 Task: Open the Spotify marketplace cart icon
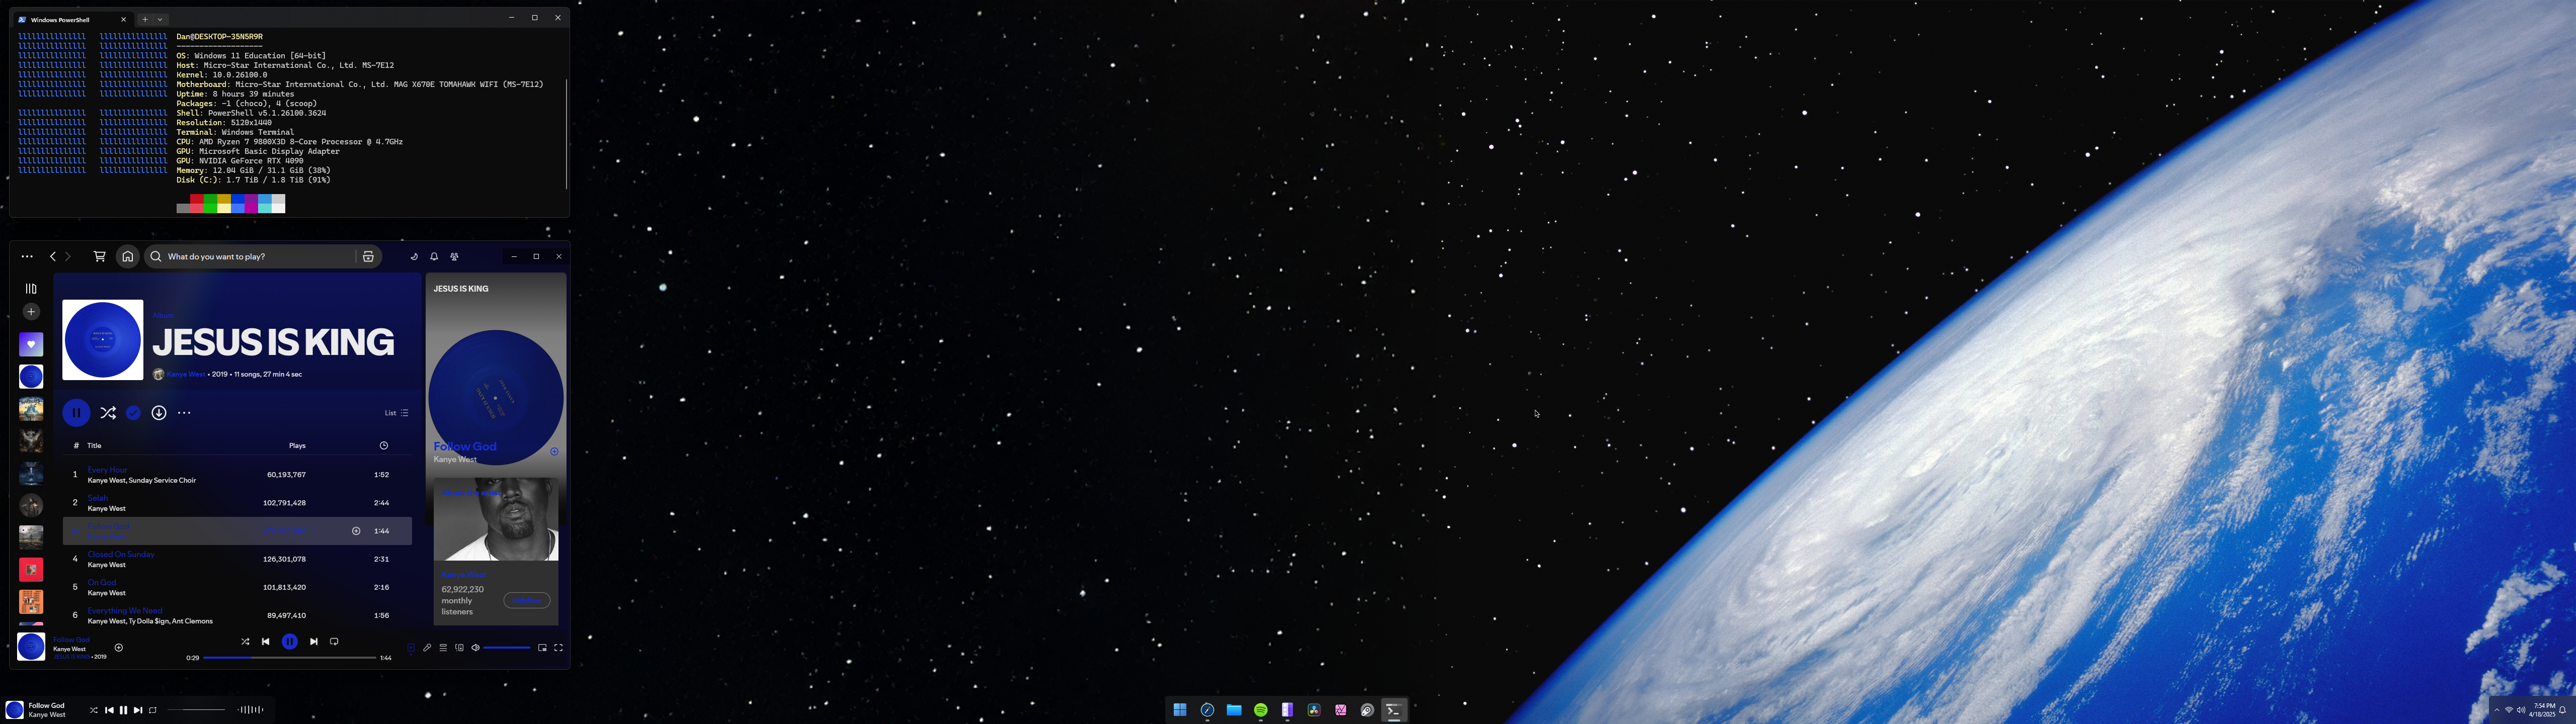[x=99, y=257]
